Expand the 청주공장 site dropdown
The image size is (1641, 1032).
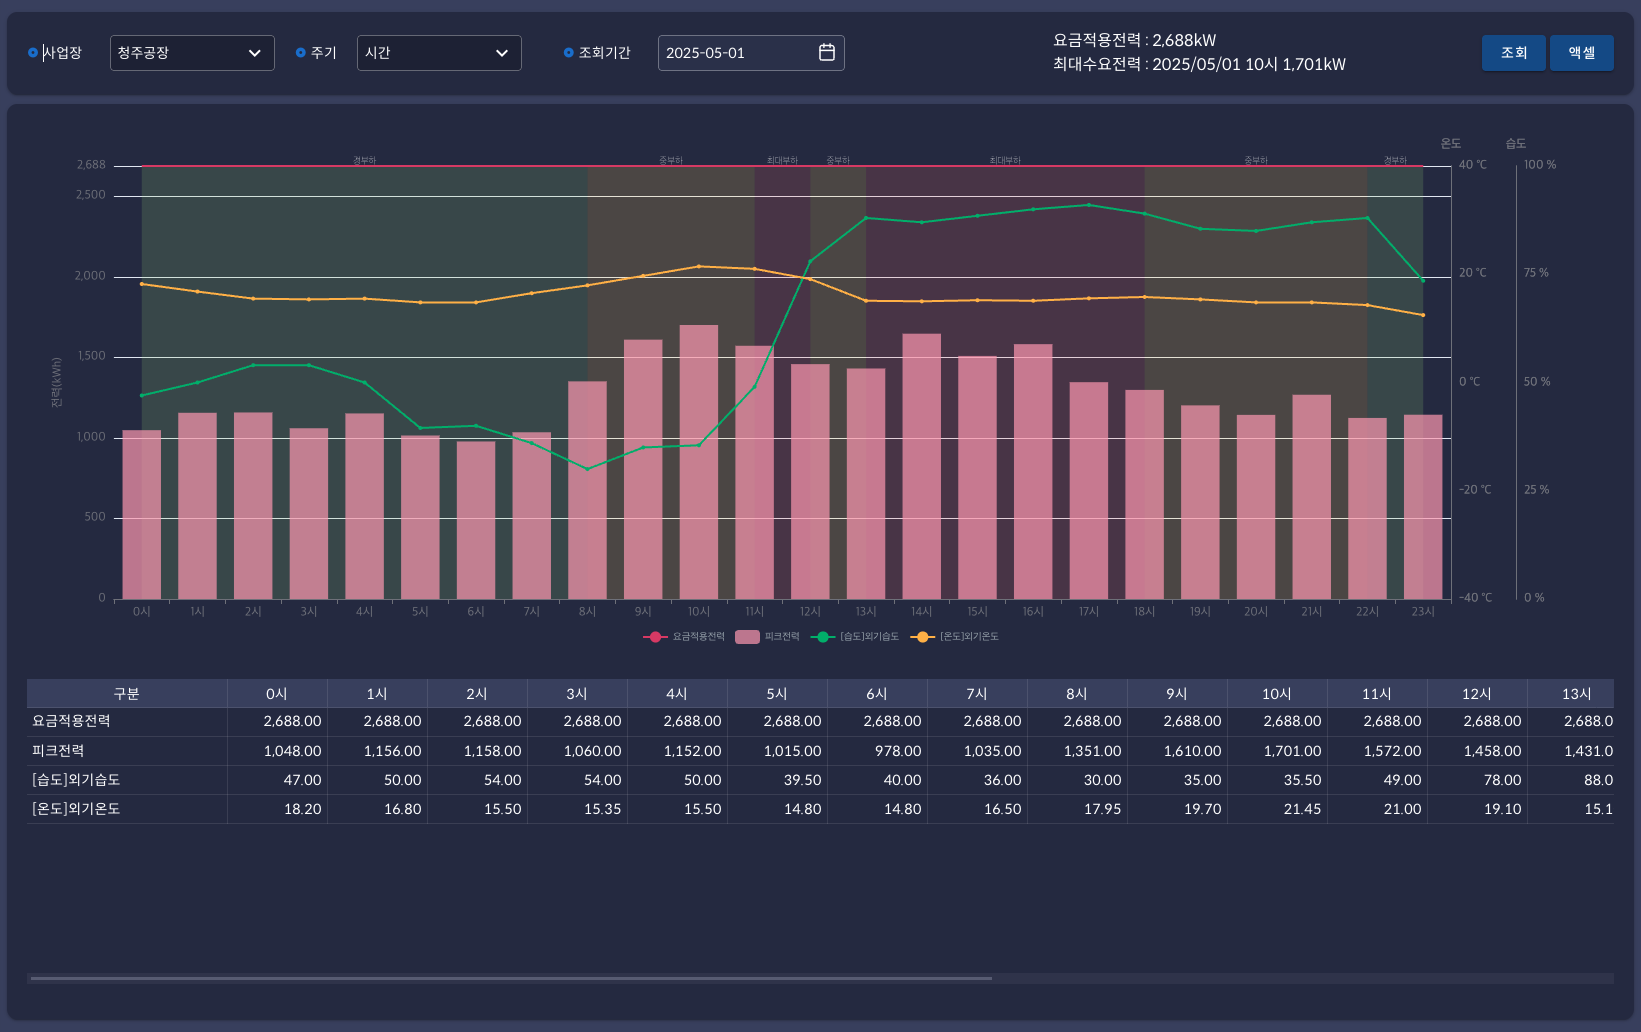[x=192, y=53]
